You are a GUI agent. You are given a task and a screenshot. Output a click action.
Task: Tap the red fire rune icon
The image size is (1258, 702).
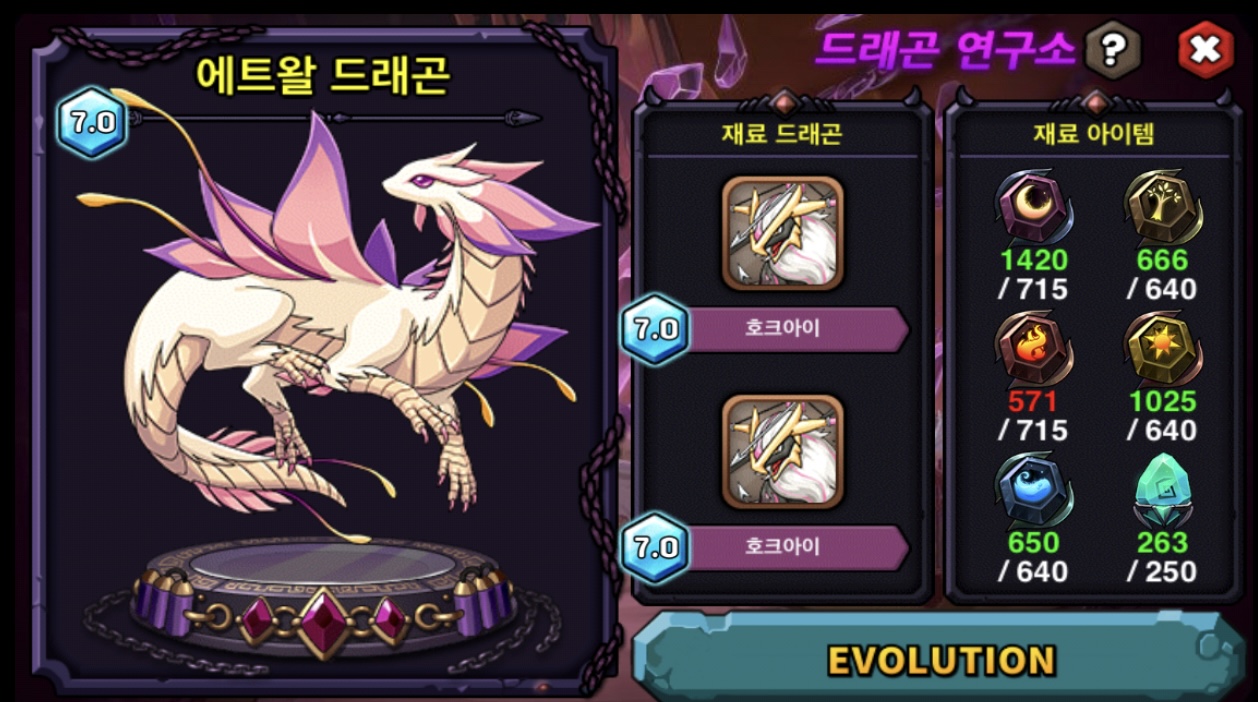pos(1033,349)
